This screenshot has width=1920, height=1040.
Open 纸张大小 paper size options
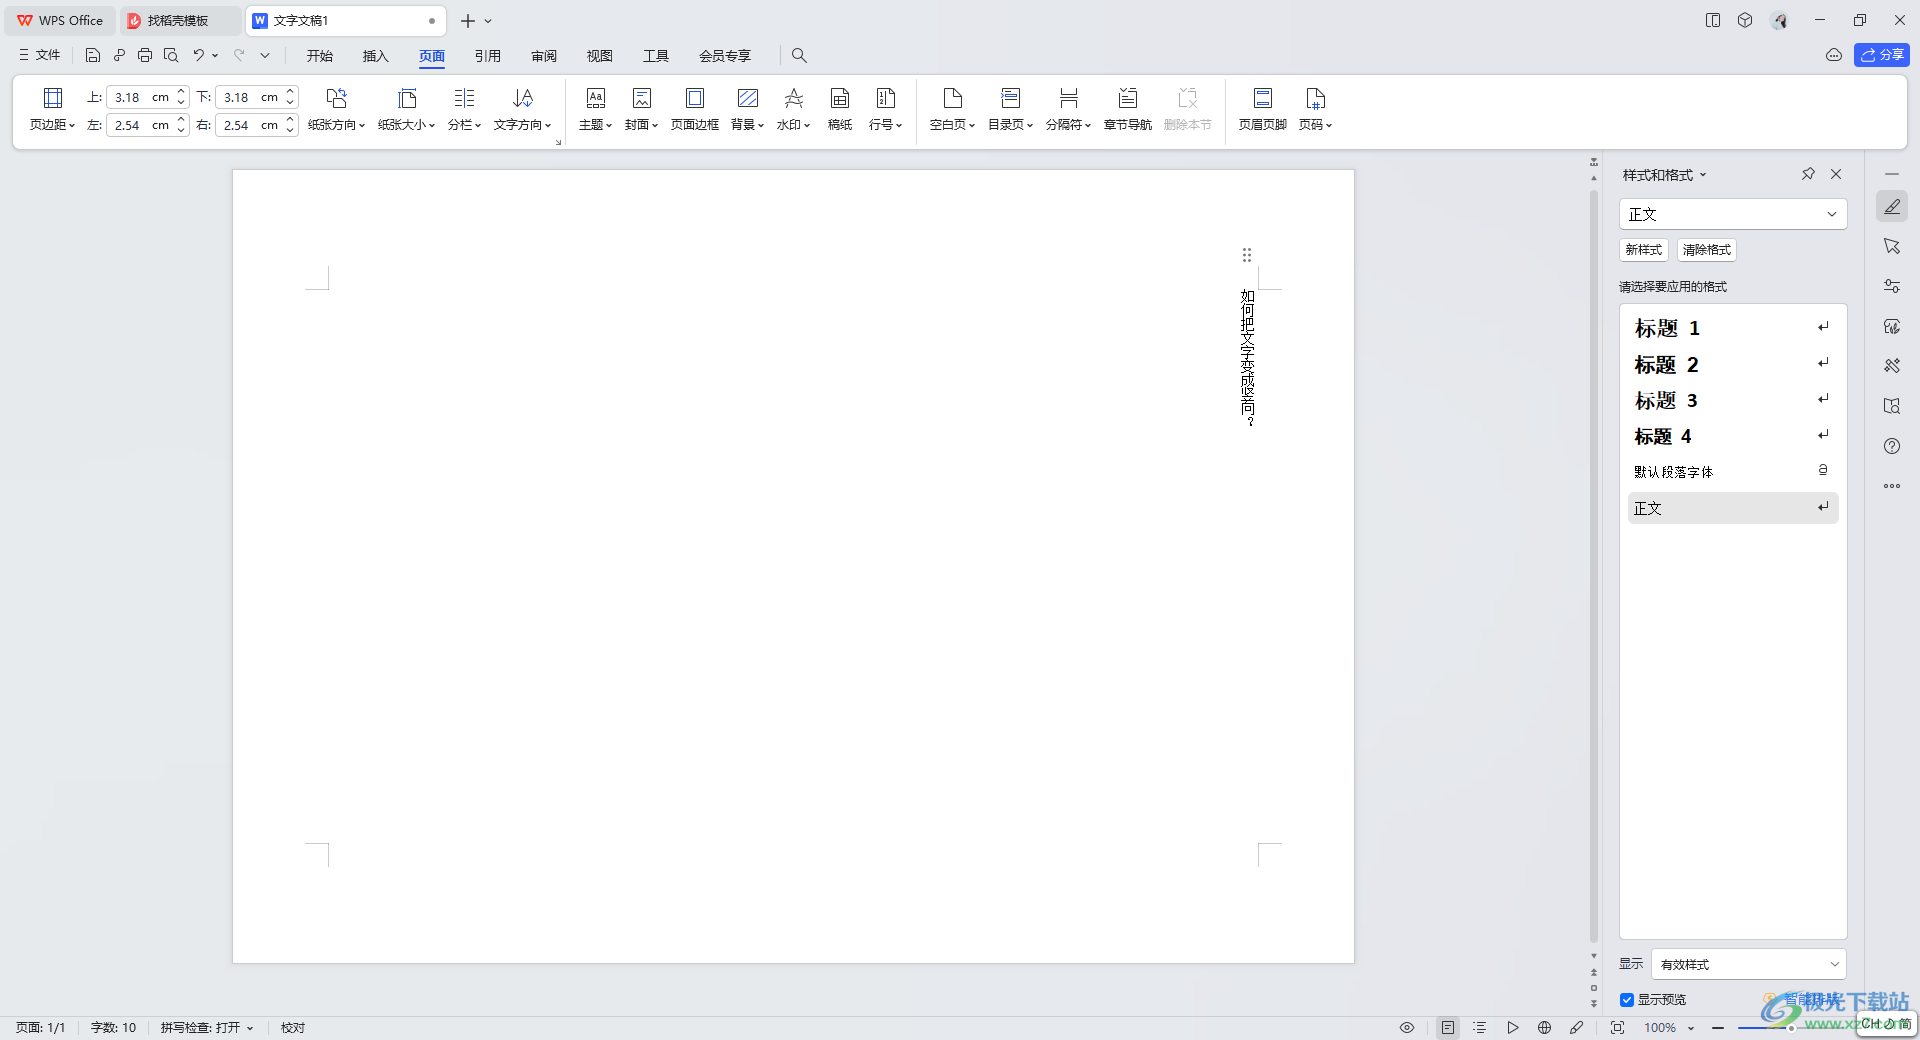pyautogui.click(x=406, y=110)
